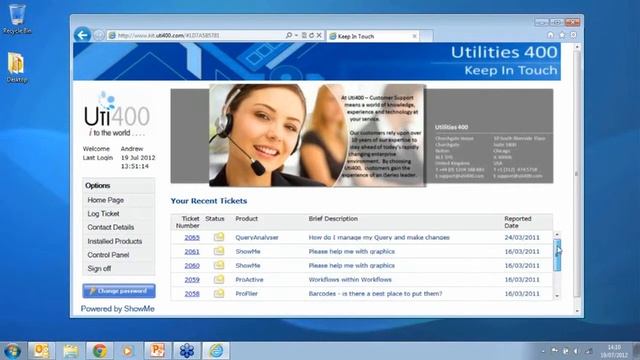Click status folder icon for ticket 2061

pos(219,251)
